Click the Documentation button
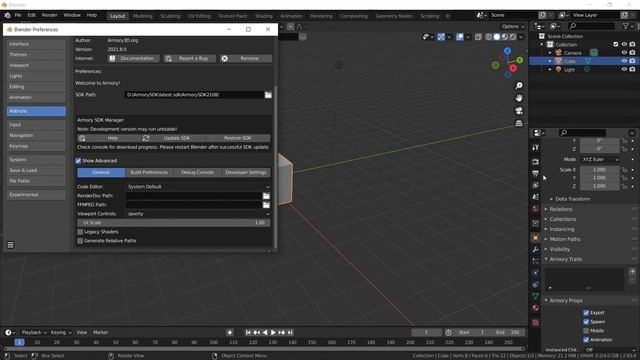This screenshot has width=640, height=360. [133, 58]
